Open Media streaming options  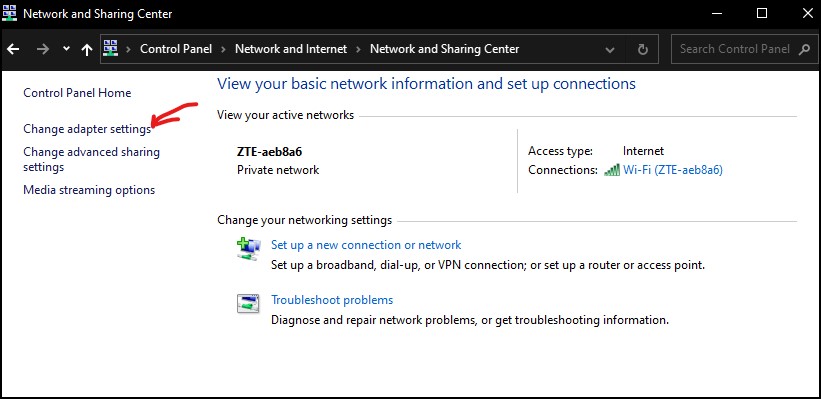pos(89,190)
